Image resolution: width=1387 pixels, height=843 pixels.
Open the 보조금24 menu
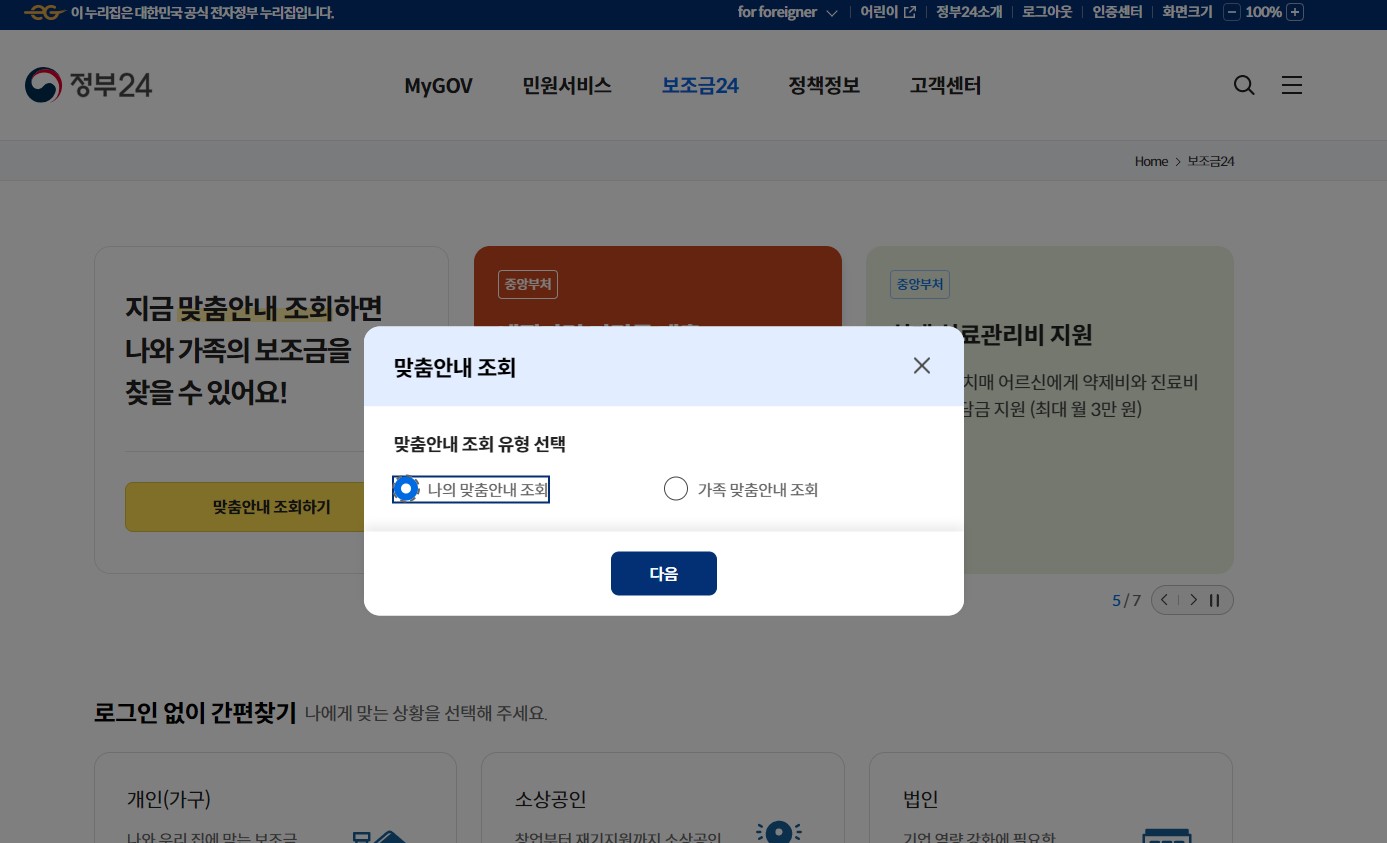click(700, 86)
